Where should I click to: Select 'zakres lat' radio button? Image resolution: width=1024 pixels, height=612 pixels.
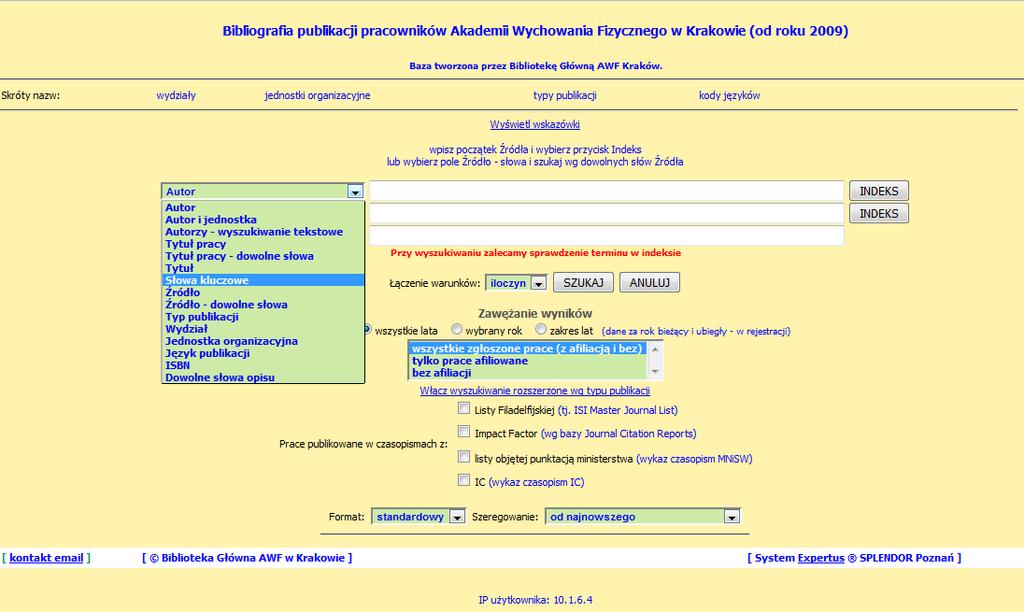(x=541, y=329)
